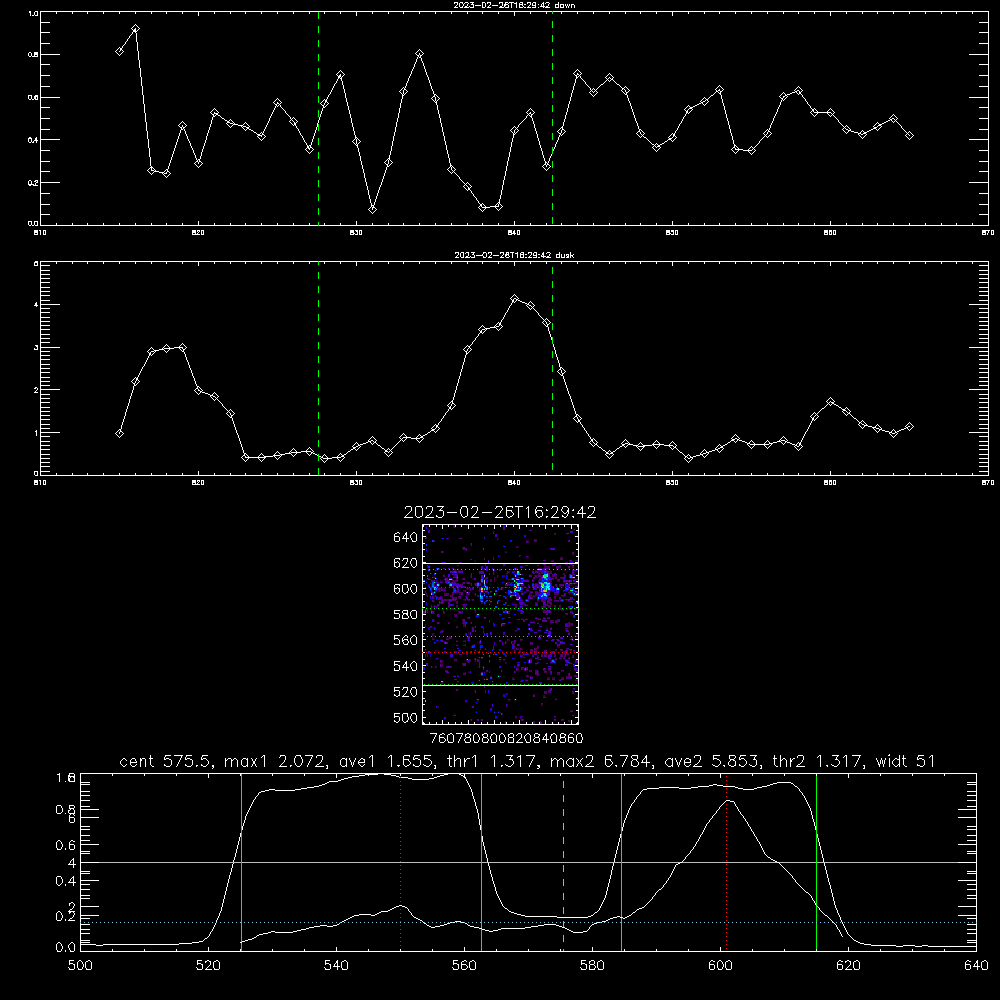This screenshot has height=1000, width=1000.
Task: Click the '760780800820840860' x-axis labels under the image
Action: [x=506, y=738]
